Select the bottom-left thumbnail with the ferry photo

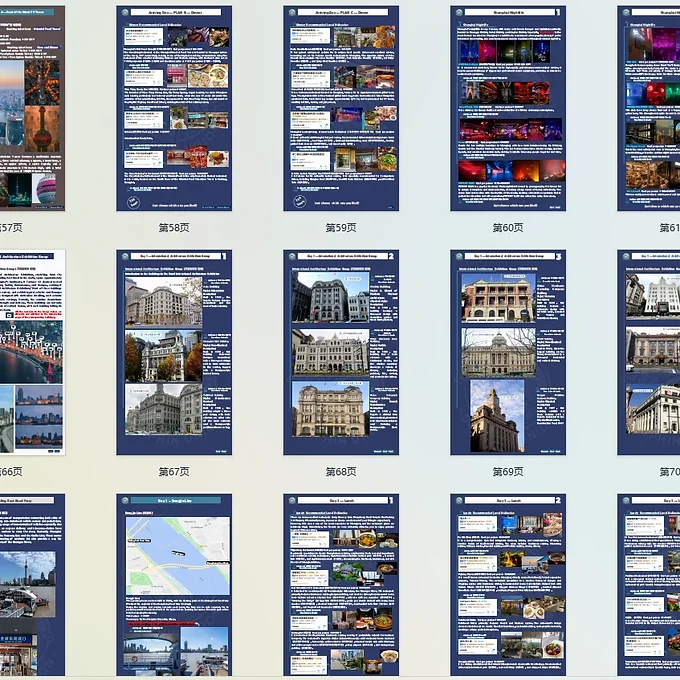[x=32, y=585]
